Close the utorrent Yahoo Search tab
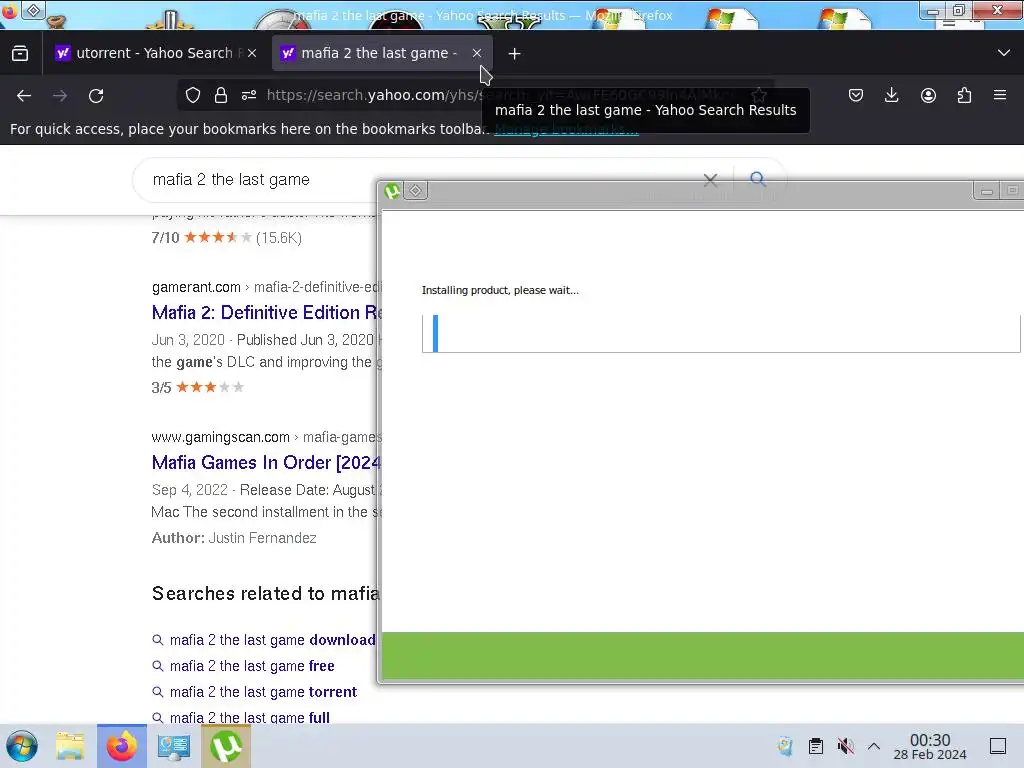This screenshot has width=1024, height=768. point(252,54)
